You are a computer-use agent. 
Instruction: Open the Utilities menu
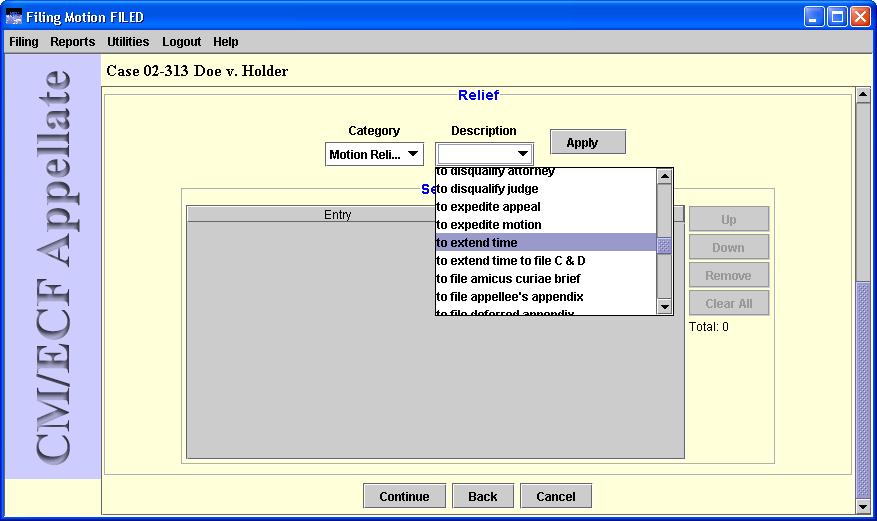click(x=128, y=42)
